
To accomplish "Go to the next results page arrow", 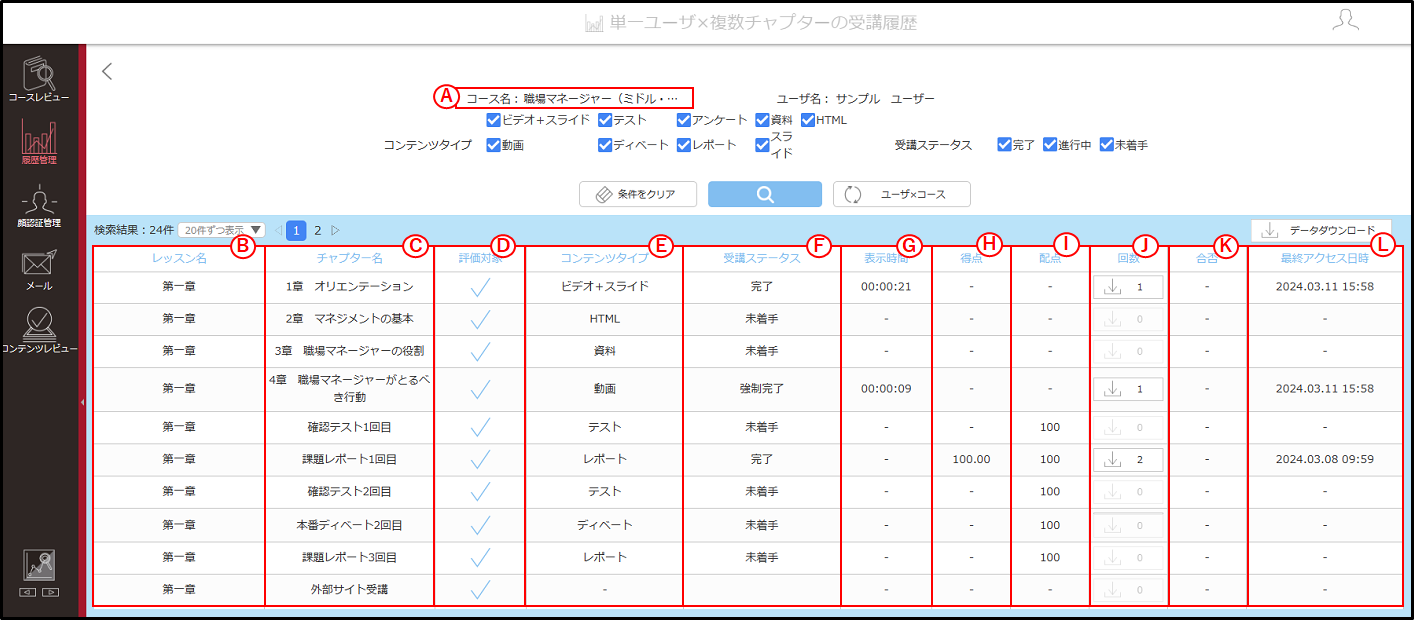I will pyautogui.click(x=335, y=230).
